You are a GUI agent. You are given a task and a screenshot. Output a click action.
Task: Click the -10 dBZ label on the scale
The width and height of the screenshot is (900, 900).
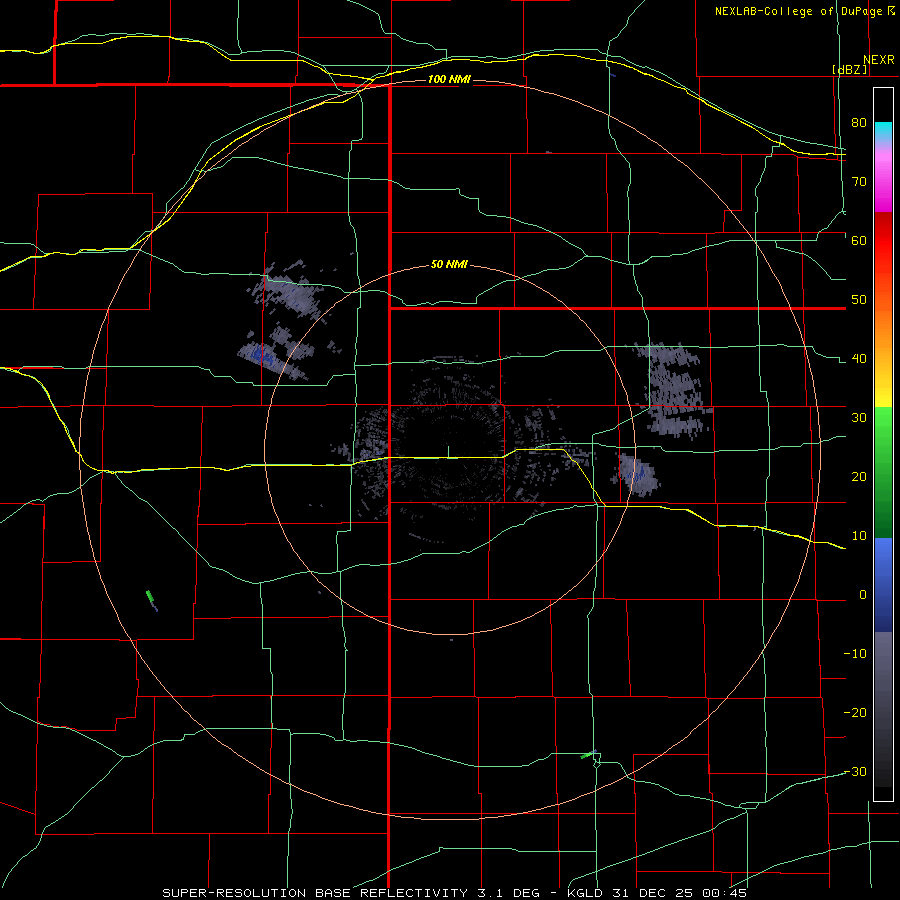(855, 654)
